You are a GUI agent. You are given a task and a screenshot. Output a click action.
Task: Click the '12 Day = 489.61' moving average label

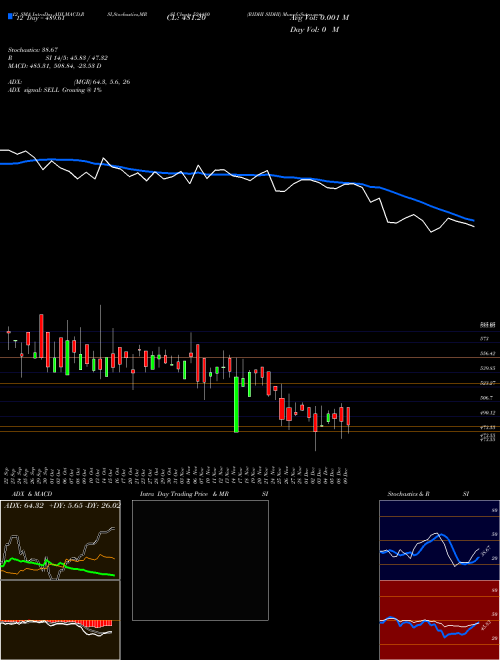click(40, 18)
